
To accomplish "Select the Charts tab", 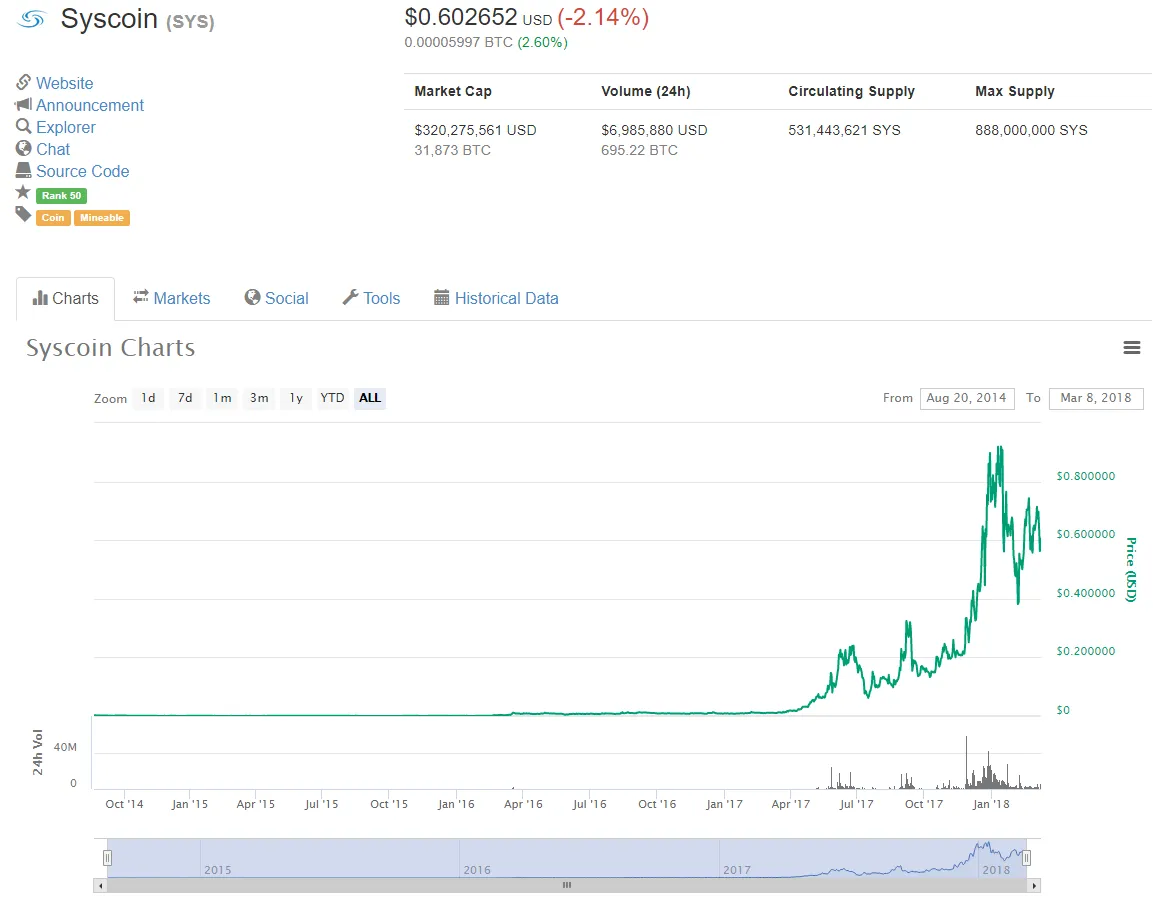I will pyautogui.click(x=65, y=299).
